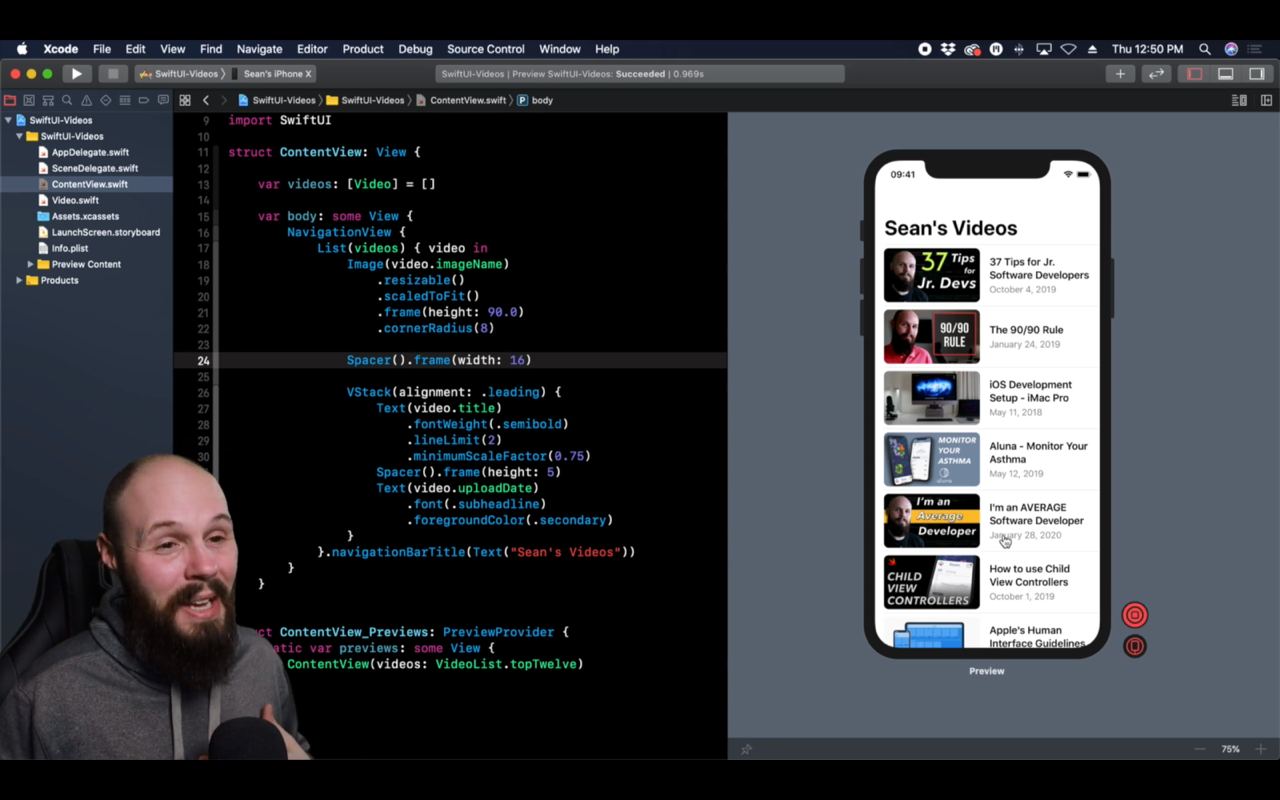Show the Report navigator
1280x800 pixels.
pyautogui.click(x=162, y=100)
